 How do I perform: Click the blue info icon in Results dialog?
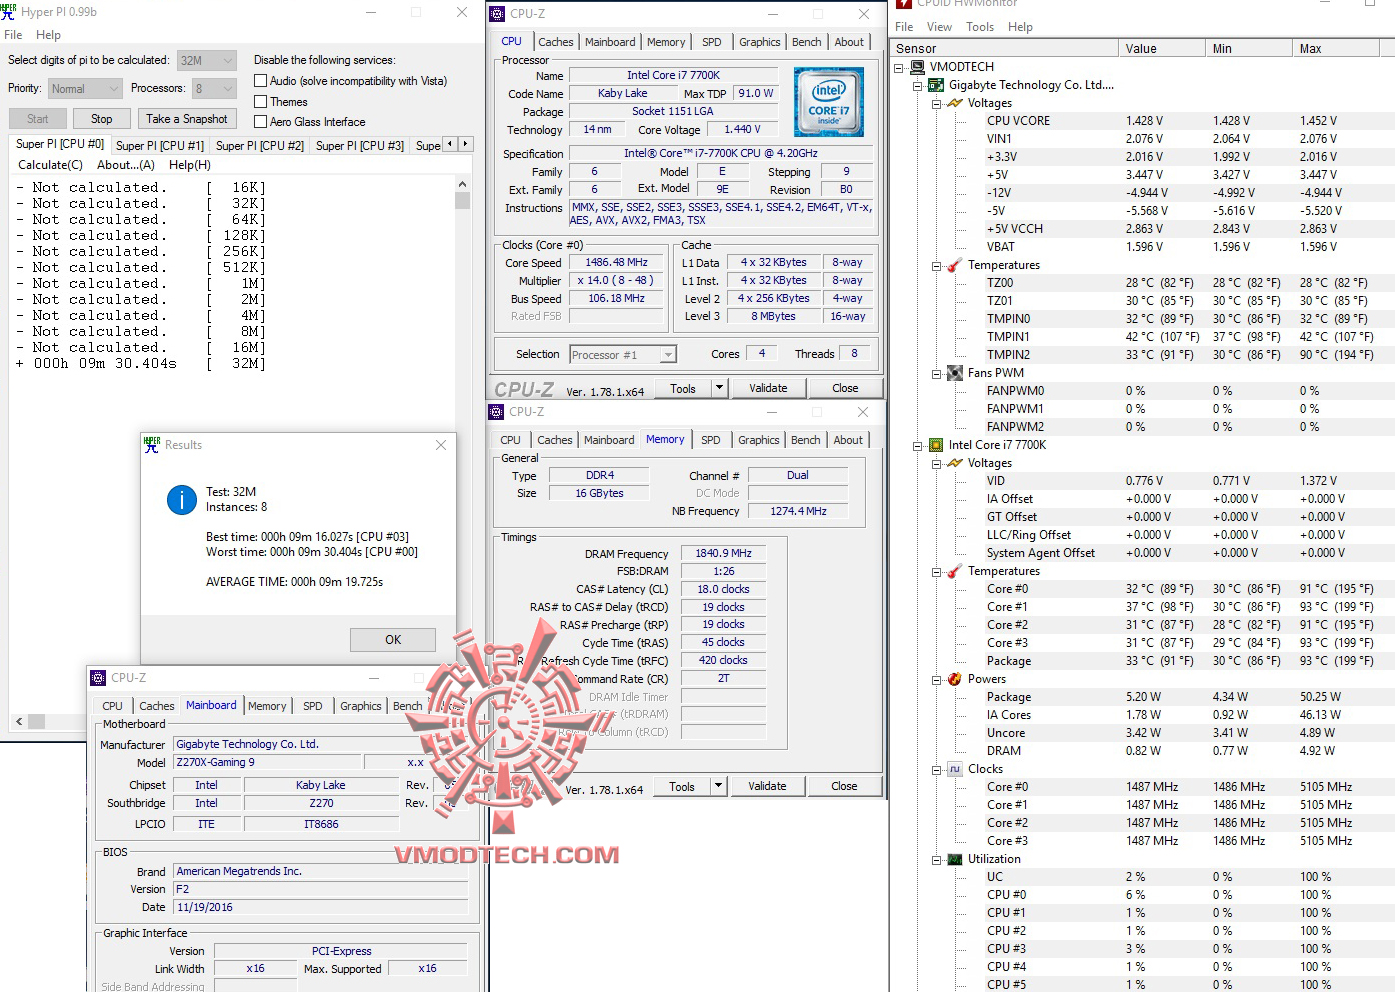pos(181,500)
